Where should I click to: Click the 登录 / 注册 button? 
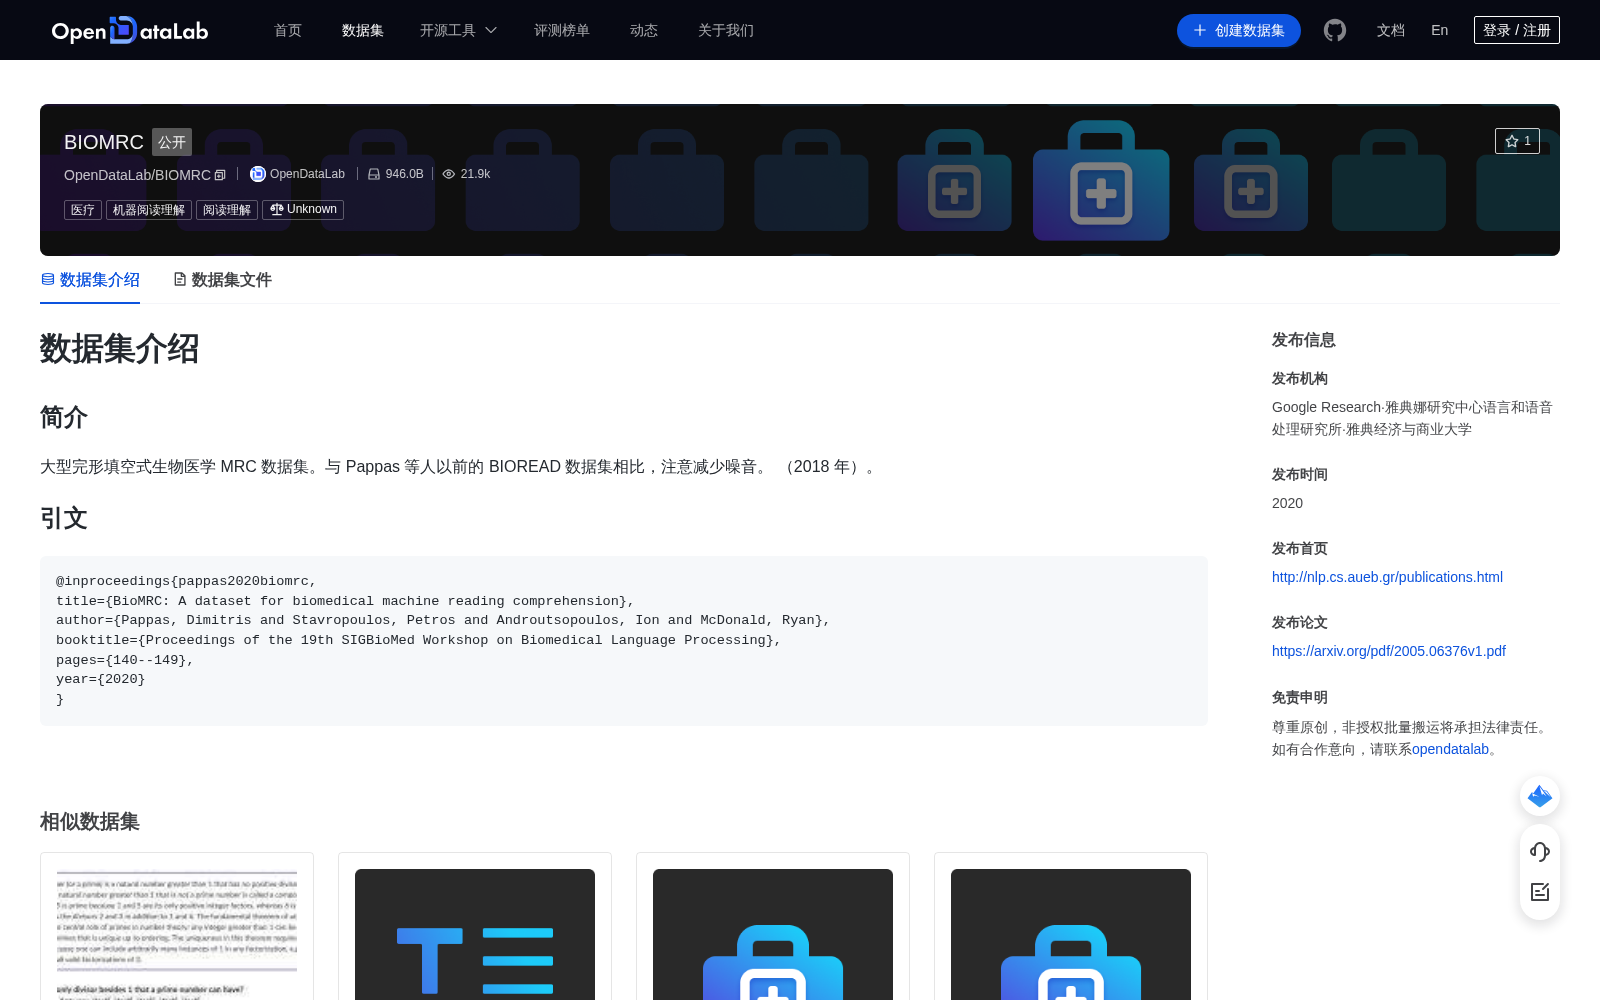pyautogui.click(x=1517, y=30)
